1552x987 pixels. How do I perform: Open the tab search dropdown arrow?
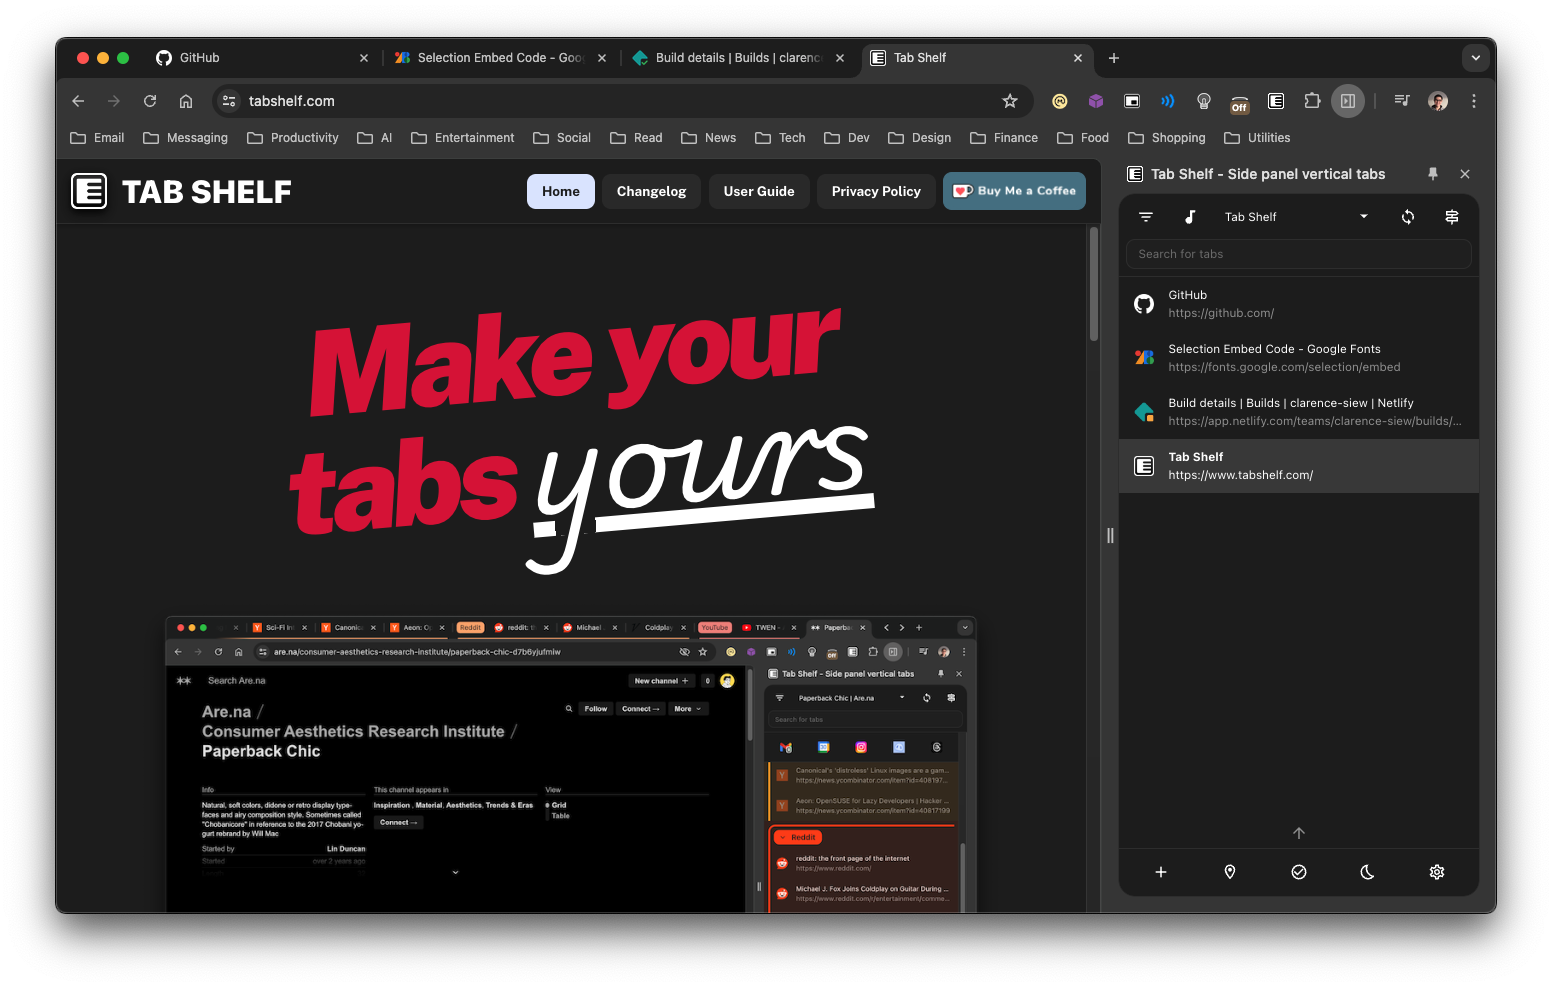[x=1476, y=58]
